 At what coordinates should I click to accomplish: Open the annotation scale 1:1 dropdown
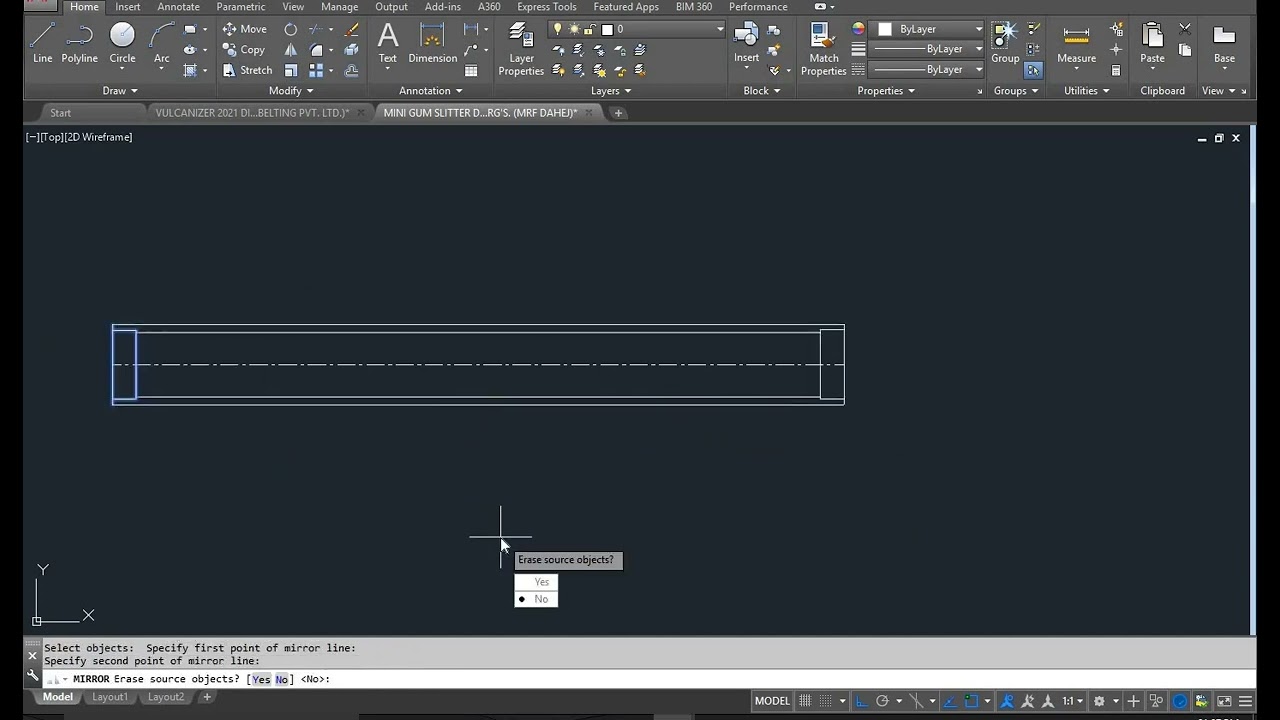pos(1072,701)
